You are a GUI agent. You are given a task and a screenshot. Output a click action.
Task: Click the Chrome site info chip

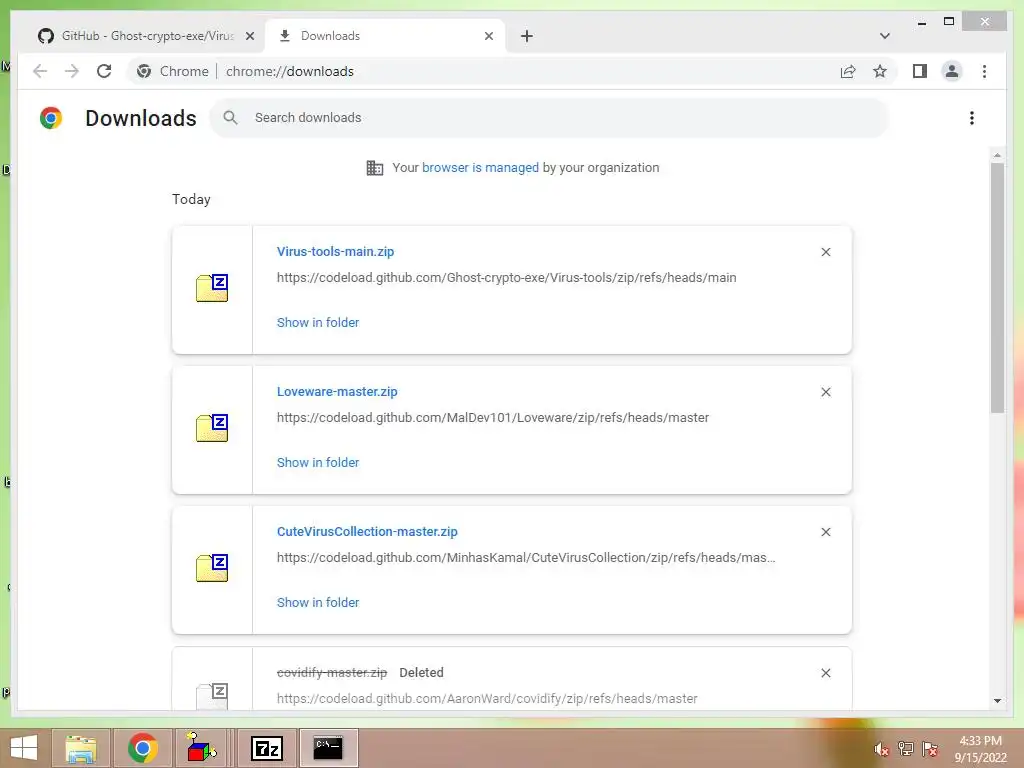point(173,71)
